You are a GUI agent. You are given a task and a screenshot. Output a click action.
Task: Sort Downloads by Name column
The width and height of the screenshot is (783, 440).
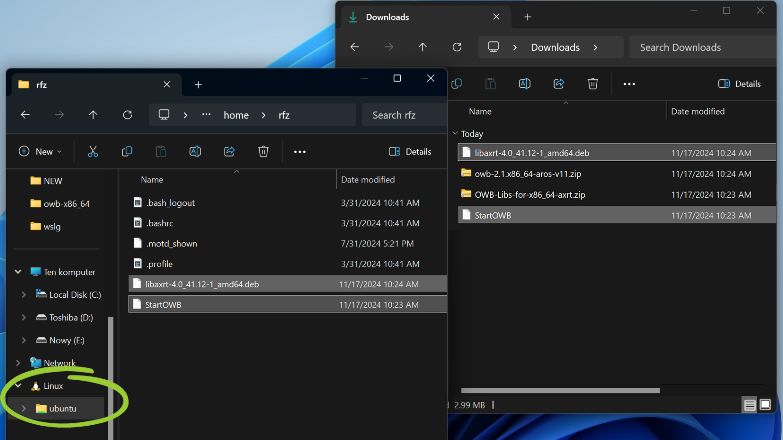[x=480, y=111]
